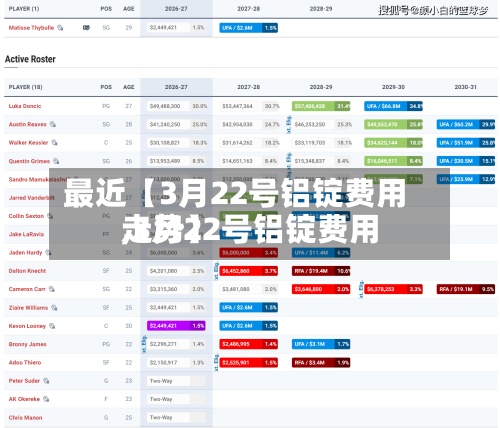Select Bronny James' UFA / $3.1M cell
This screenshot has width=500, height=428.
tap(321, 344)
